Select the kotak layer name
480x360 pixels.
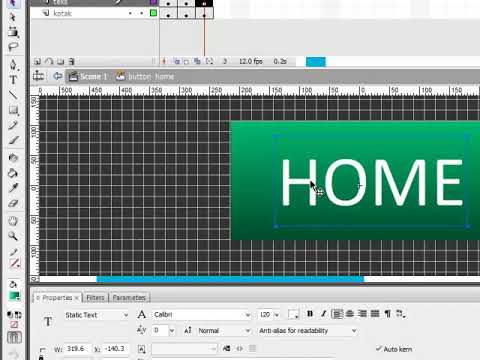(x=63, y=13)
